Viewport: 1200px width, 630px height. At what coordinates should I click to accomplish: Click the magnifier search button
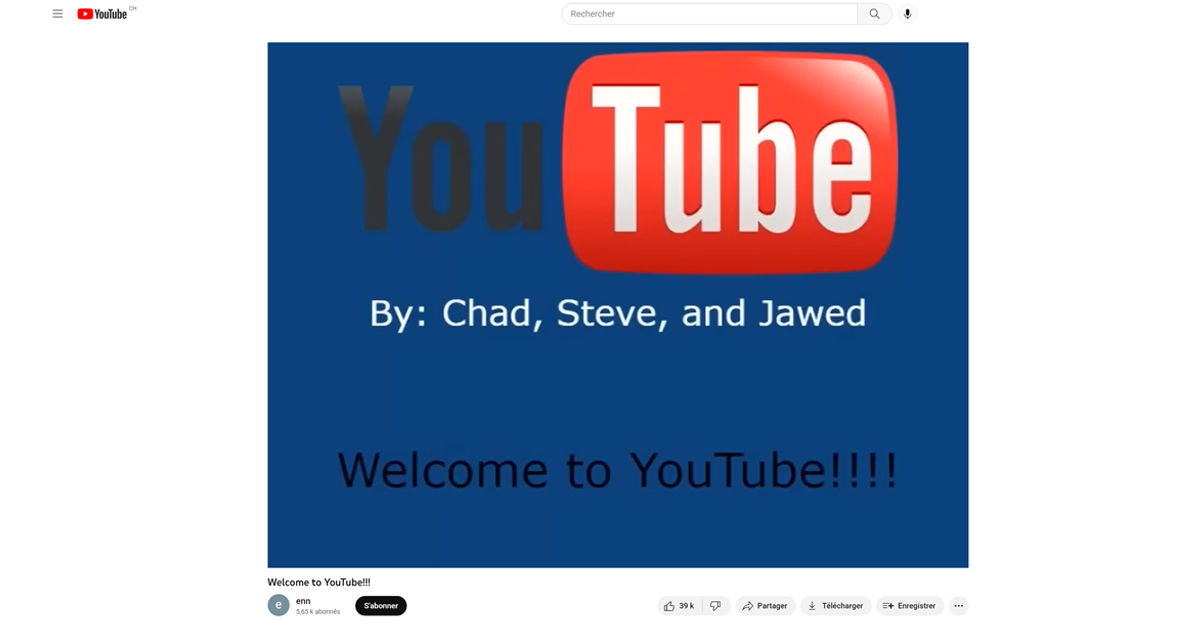[875, 14]
